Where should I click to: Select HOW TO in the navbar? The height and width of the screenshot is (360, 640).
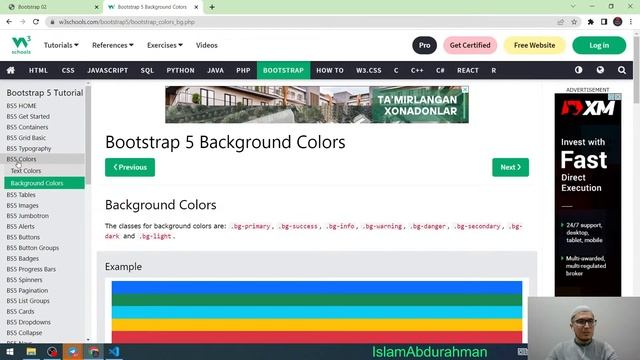330,70
